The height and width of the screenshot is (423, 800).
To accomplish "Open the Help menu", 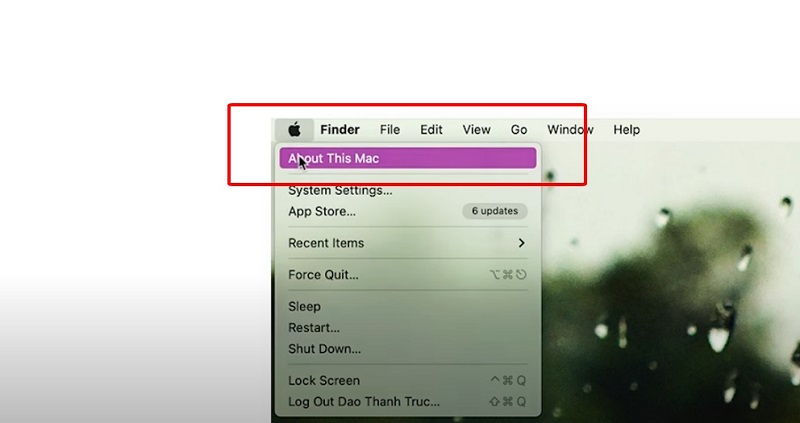I will pyautogui.click(x=627, y=130).
